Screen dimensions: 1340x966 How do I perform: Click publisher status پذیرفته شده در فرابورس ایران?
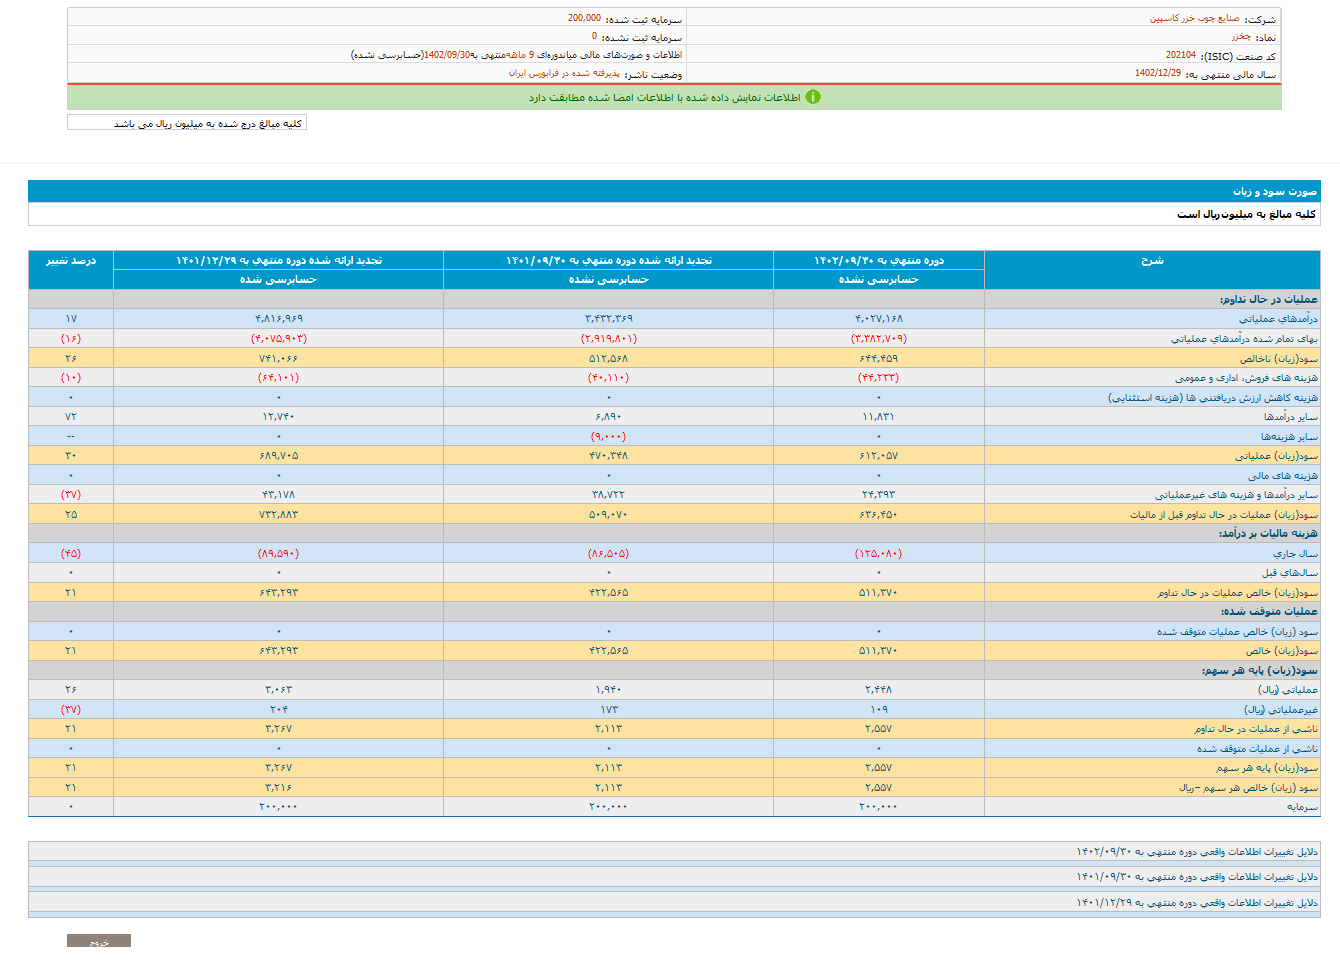(x=564, y=74)
